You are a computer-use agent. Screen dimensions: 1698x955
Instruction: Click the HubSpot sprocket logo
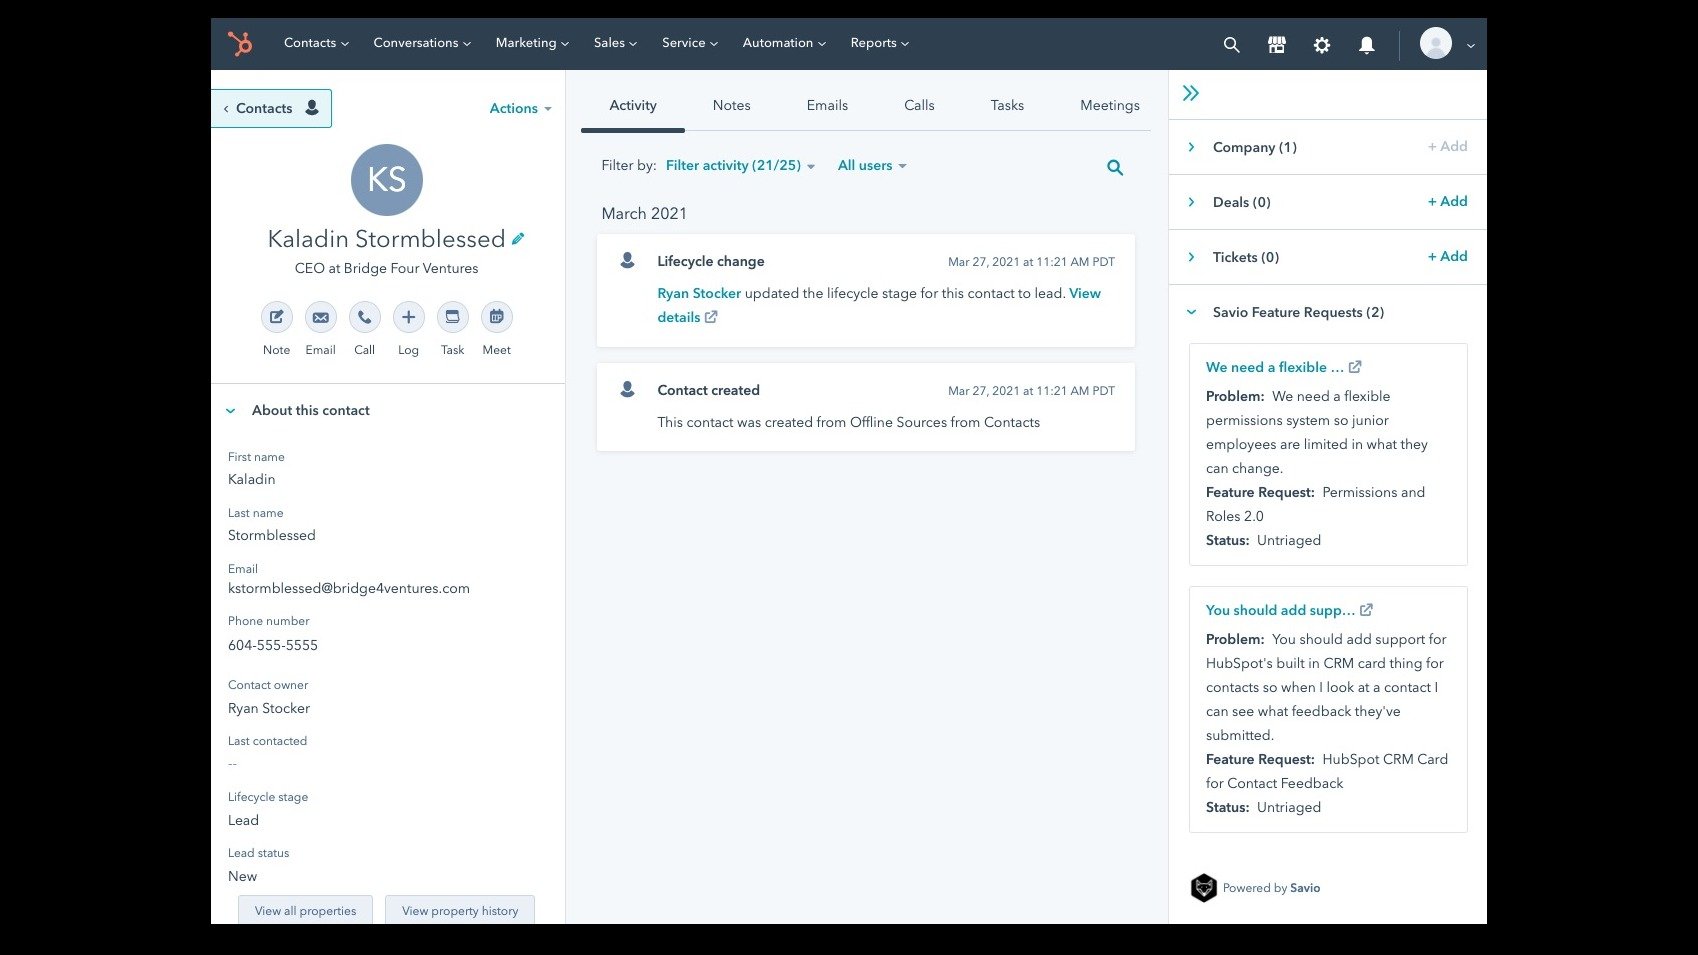point(240,43)
